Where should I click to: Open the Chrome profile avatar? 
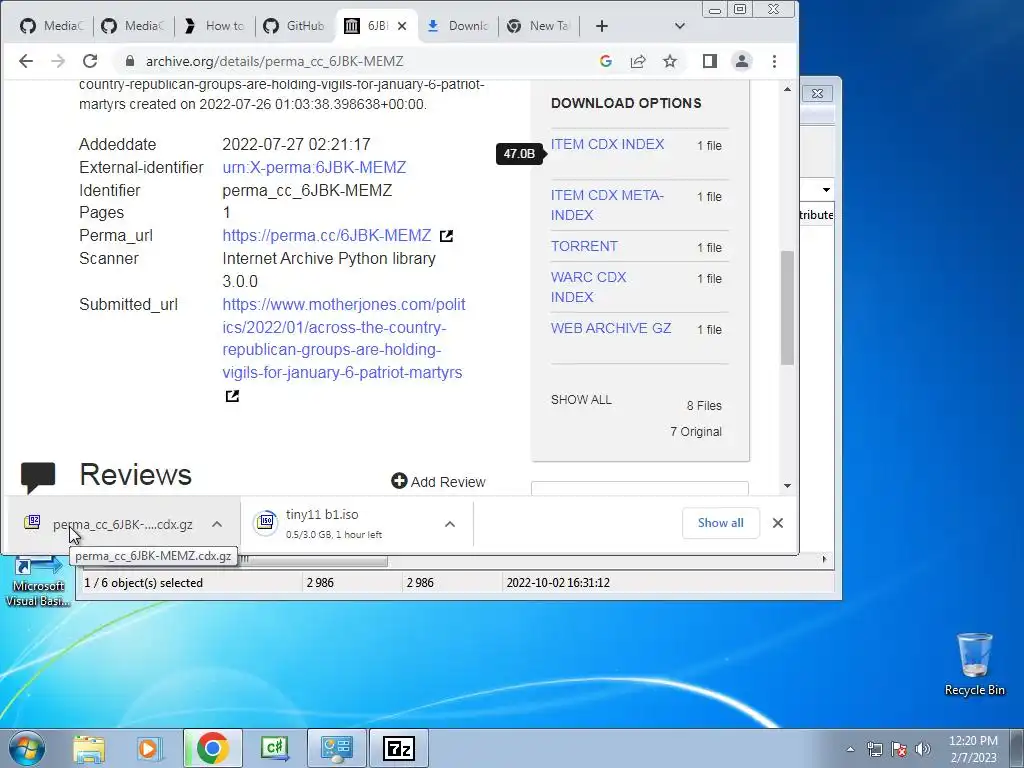(742, 61)
